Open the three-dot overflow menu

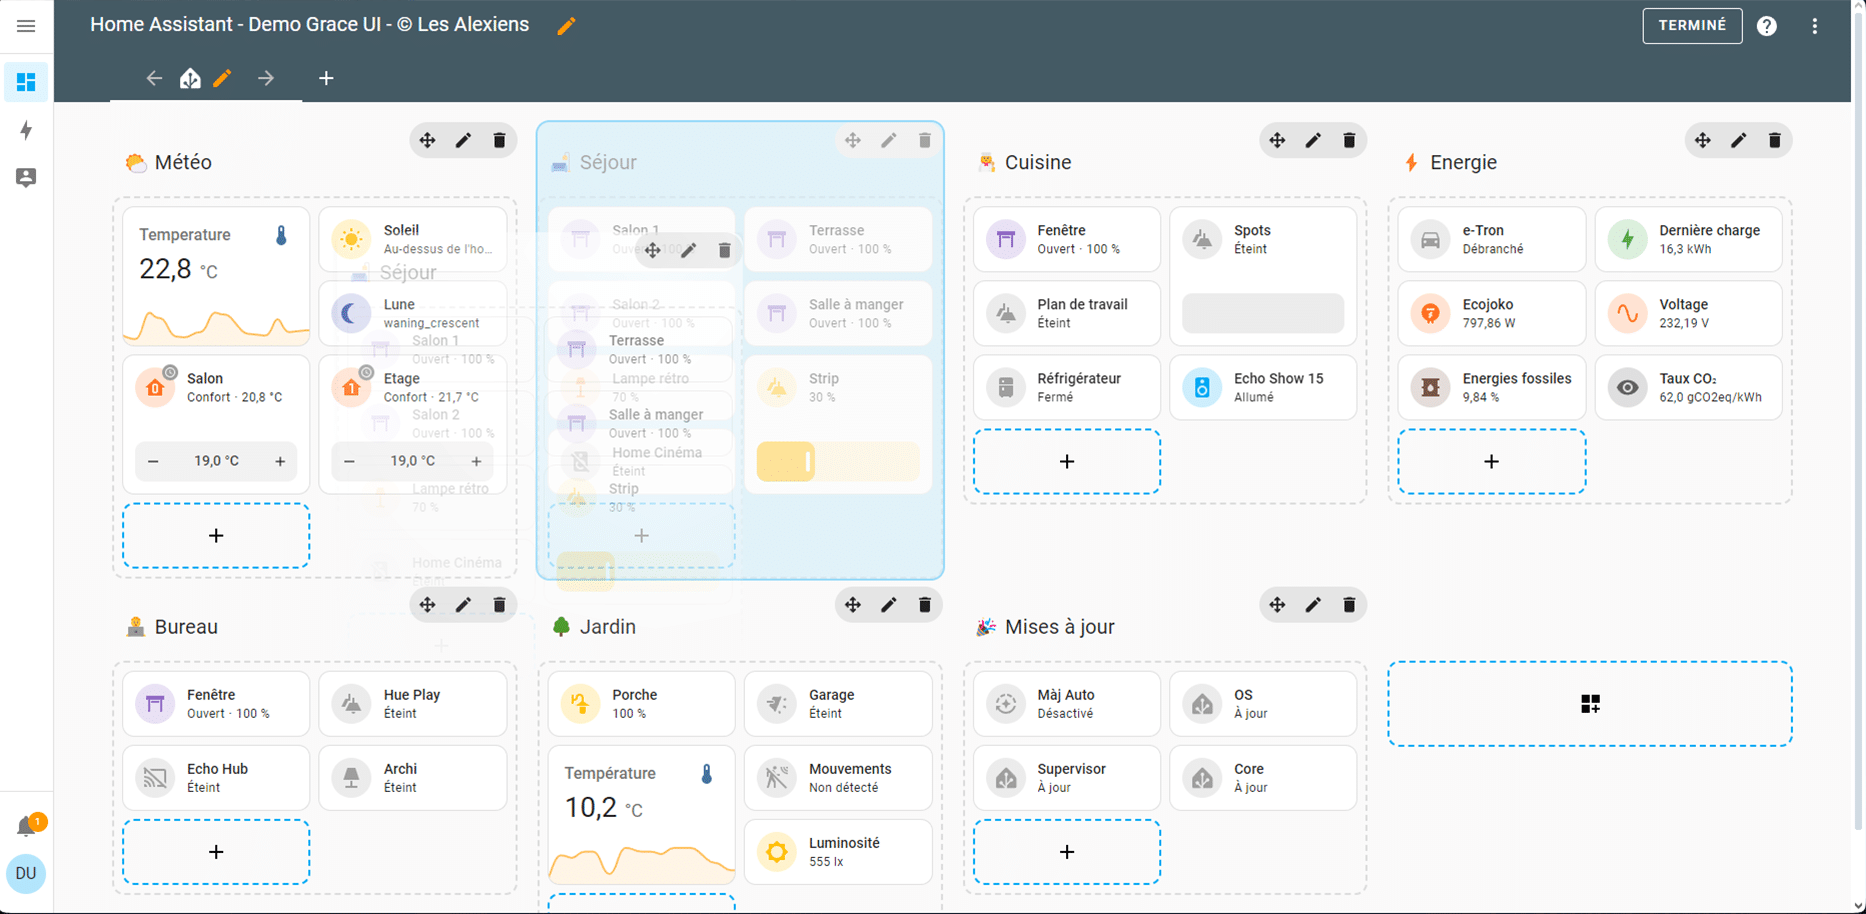(1815, 26)
